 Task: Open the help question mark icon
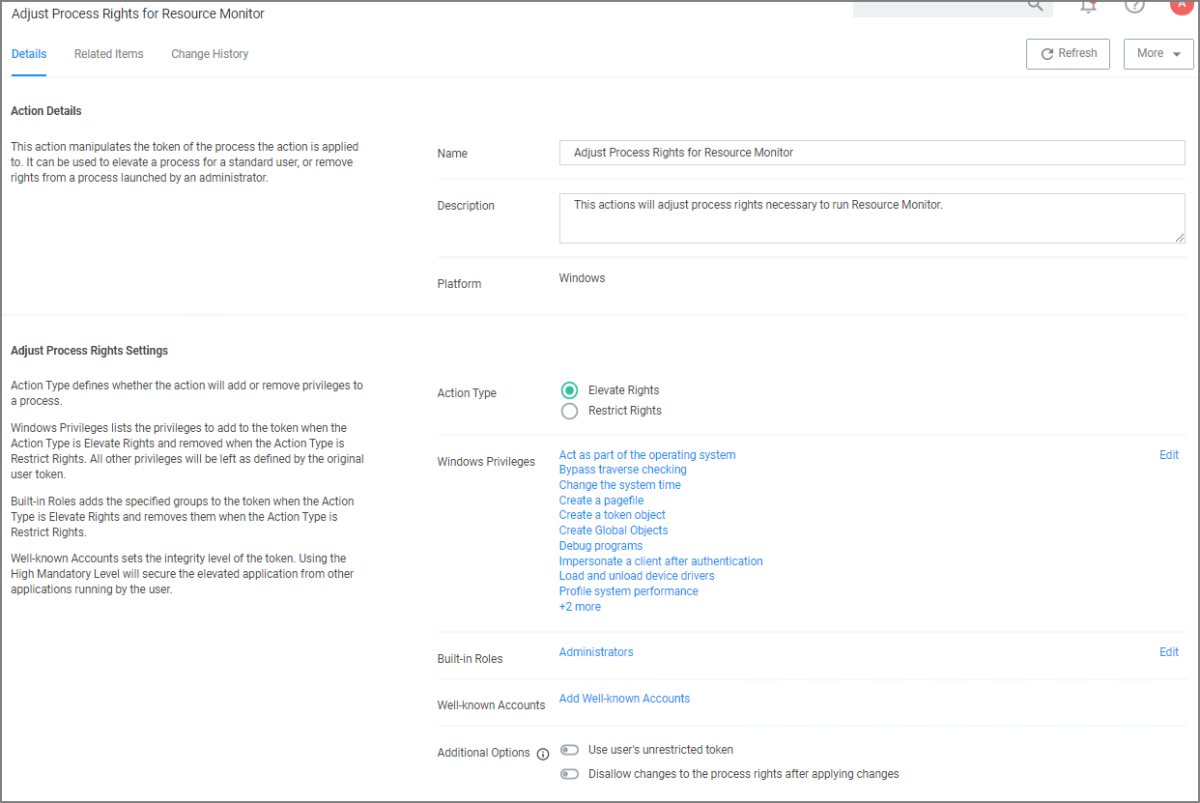click(1134, 6)
